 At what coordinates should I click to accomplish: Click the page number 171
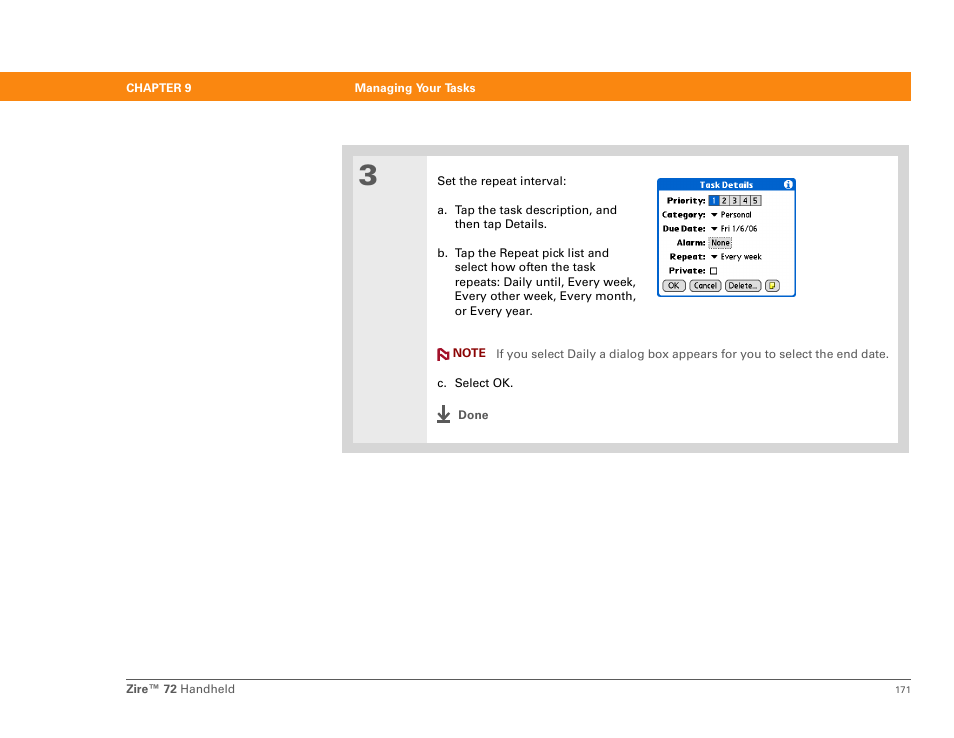(x=903, y=689)
